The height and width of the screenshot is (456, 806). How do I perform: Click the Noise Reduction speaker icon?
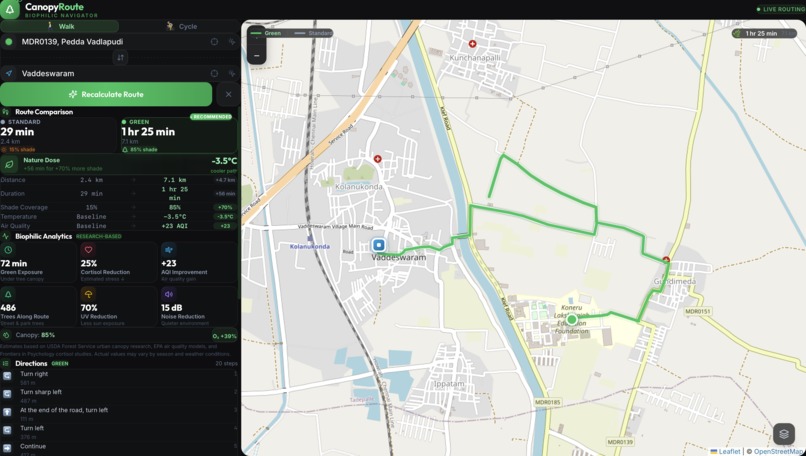point(169,294)
